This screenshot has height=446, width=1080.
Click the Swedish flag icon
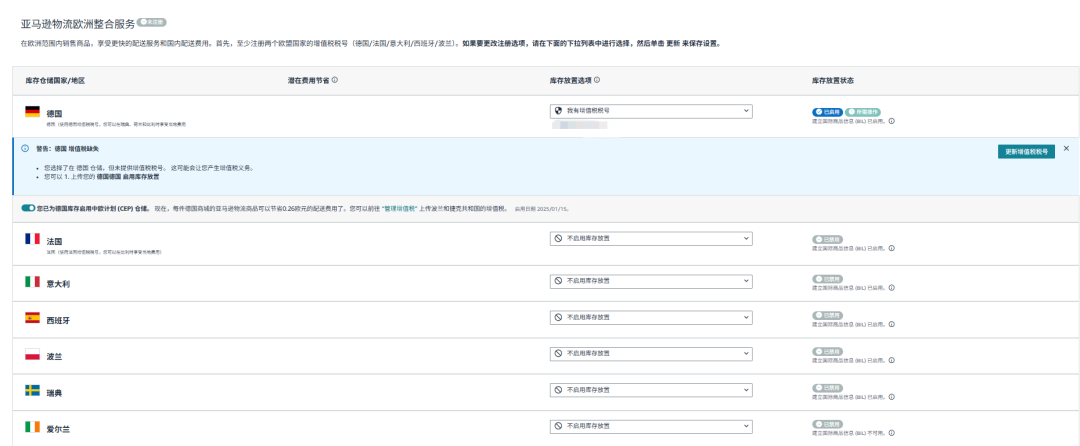(32, 390)
